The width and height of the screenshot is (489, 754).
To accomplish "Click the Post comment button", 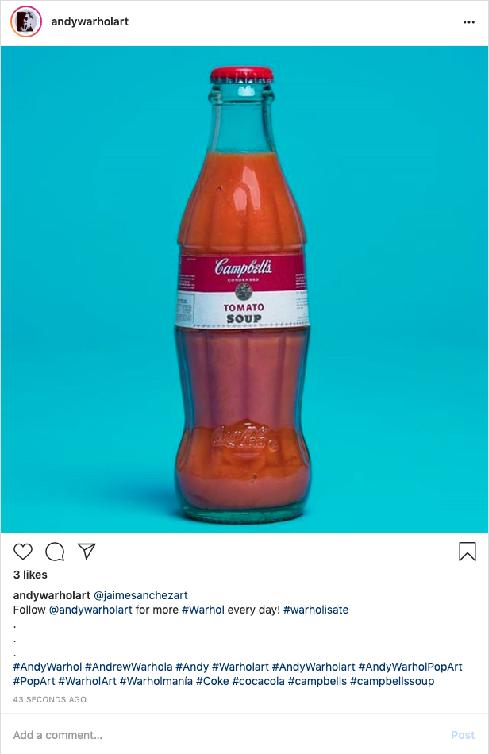I will pyautogui.click(x=463, y=735).
